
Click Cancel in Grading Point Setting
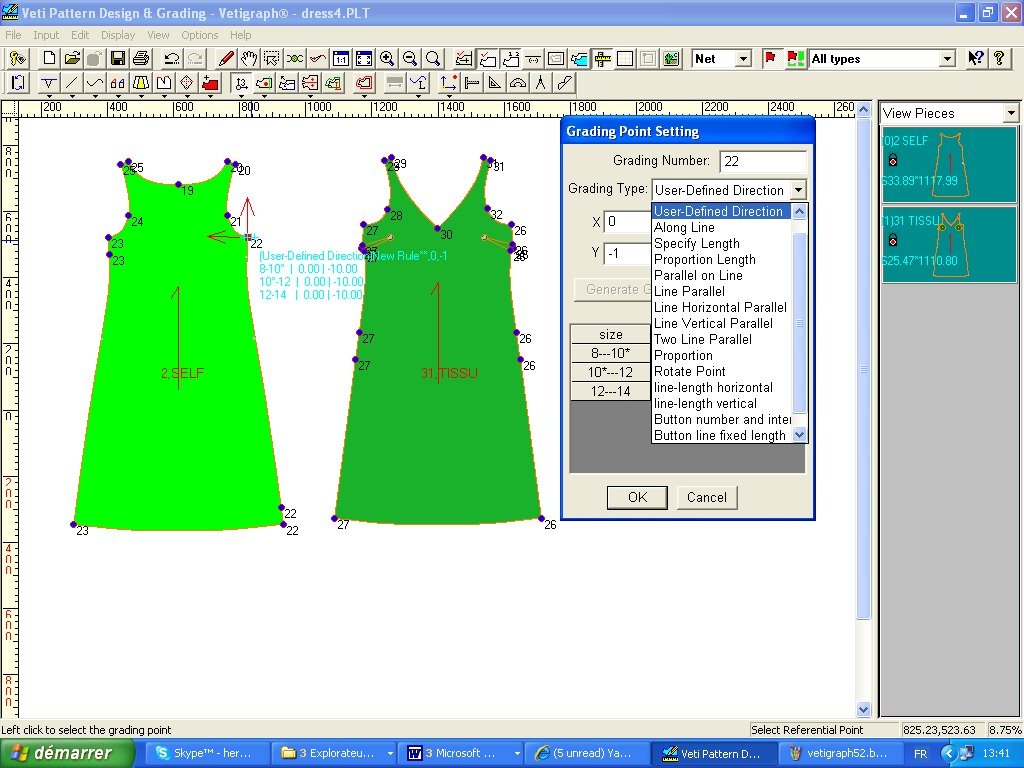tap(707, 497)
